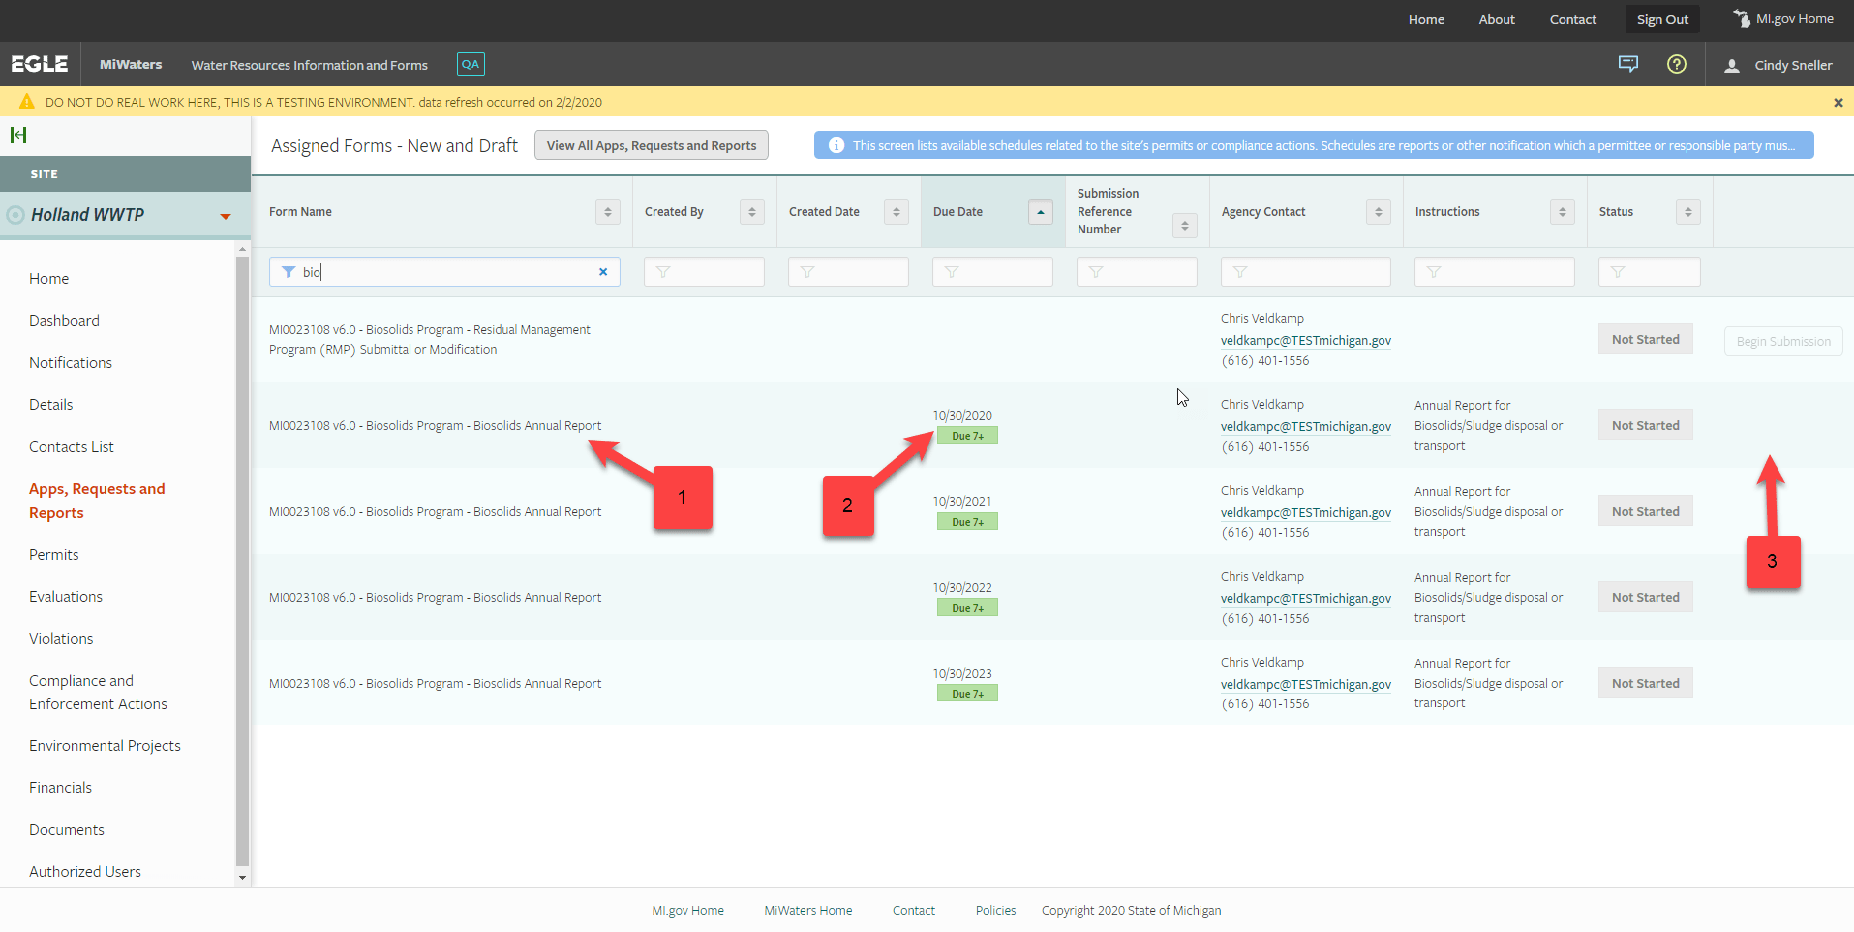The image size is (1854, 932).
Task: Click the EGLE logo
Action: [40, 64]
